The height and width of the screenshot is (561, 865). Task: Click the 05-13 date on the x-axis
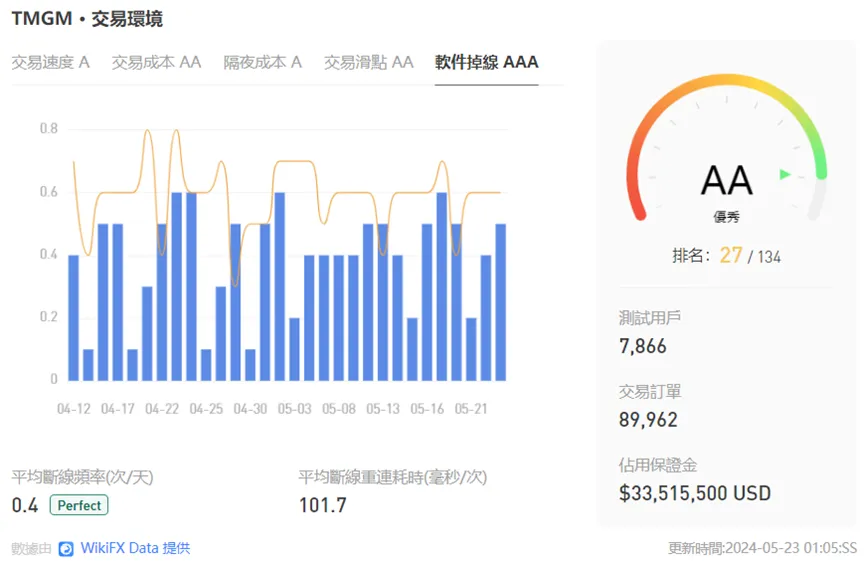383,409
